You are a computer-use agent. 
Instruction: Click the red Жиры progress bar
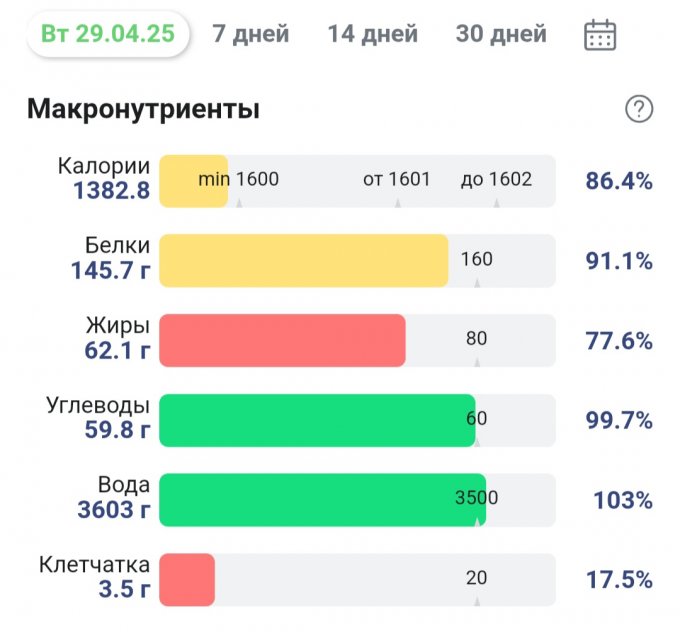(282, 340)
